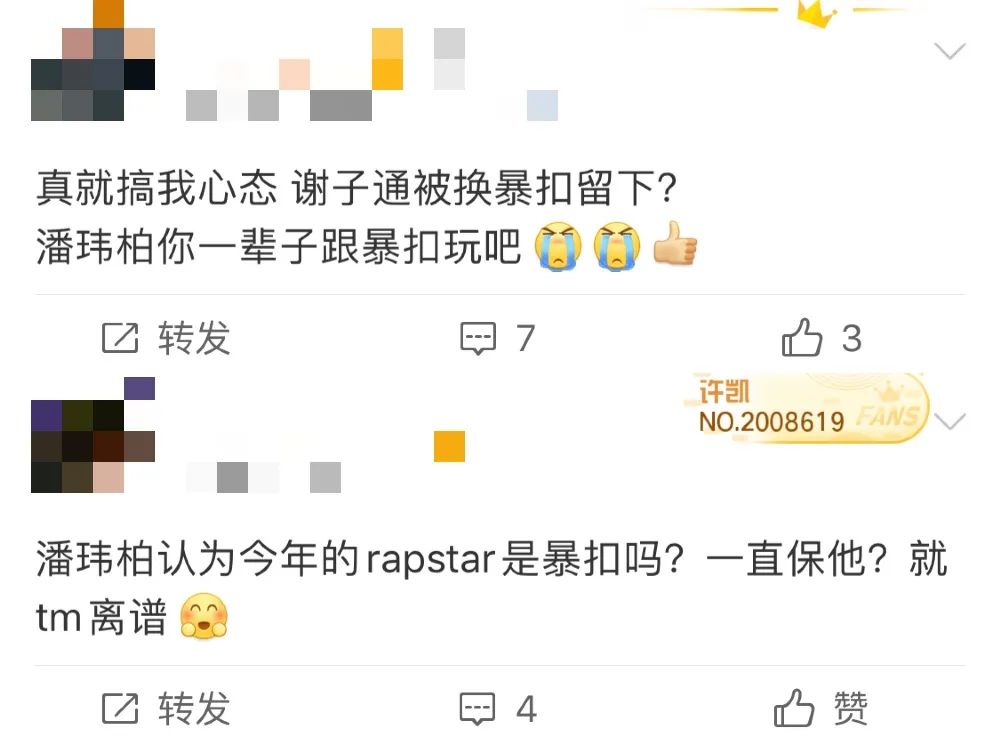The width and height of the screenshot is (1000, 741).
Task: Open comments via bubble icon beside 7
Action: (x=478, y=338)
